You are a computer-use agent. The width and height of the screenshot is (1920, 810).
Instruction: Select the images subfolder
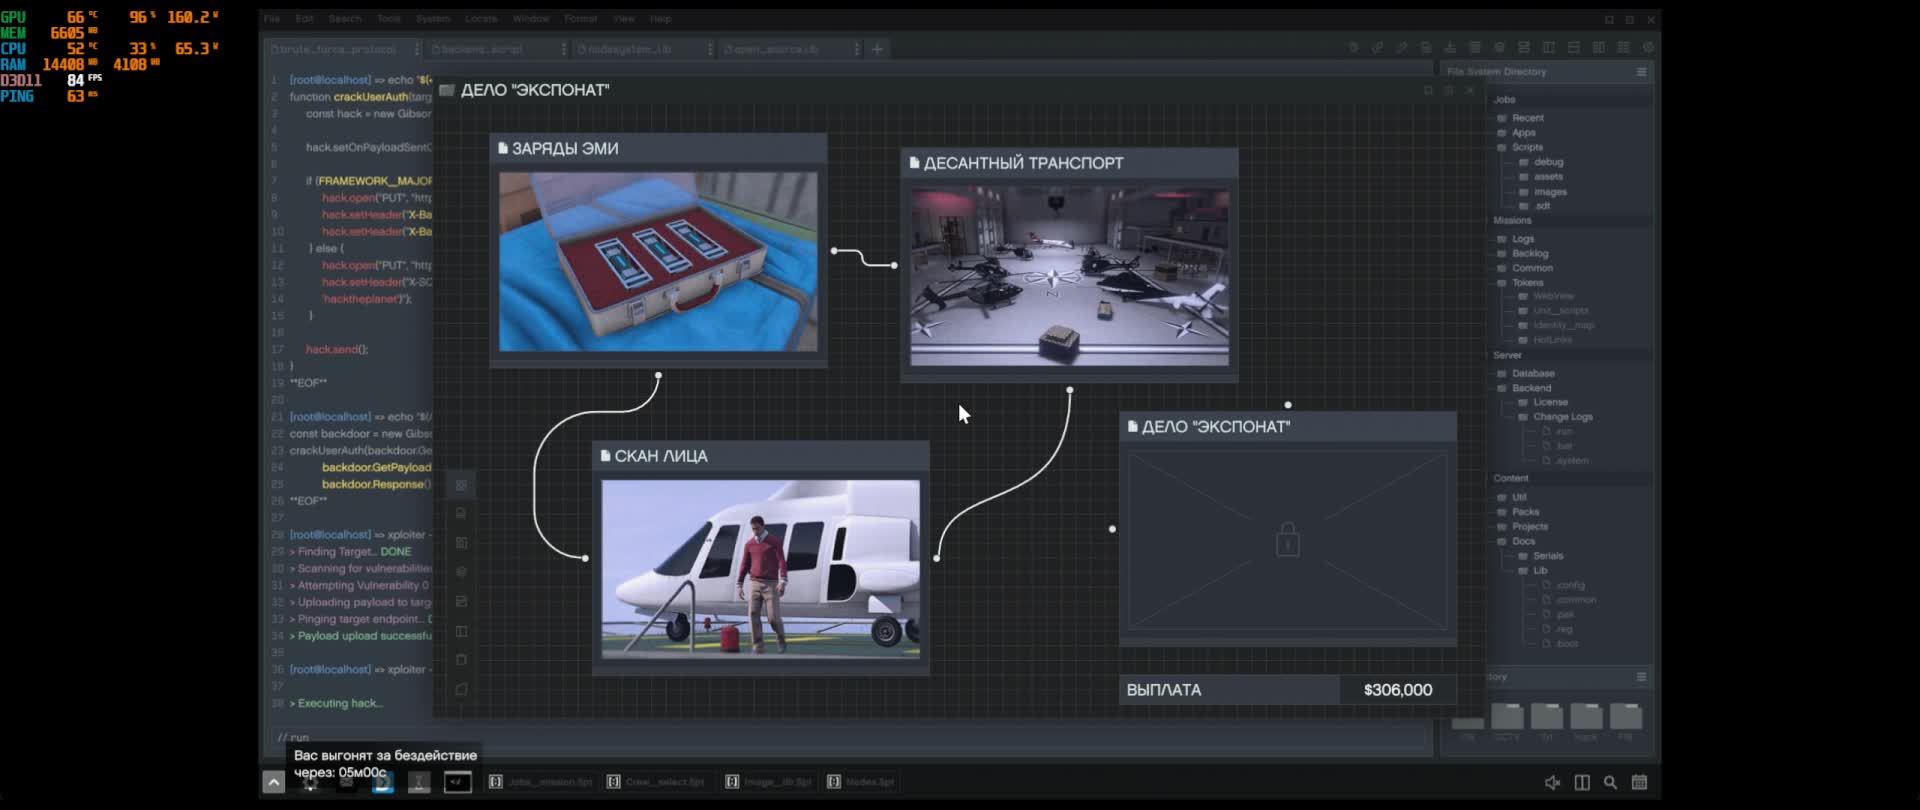tap(1543, 192)
